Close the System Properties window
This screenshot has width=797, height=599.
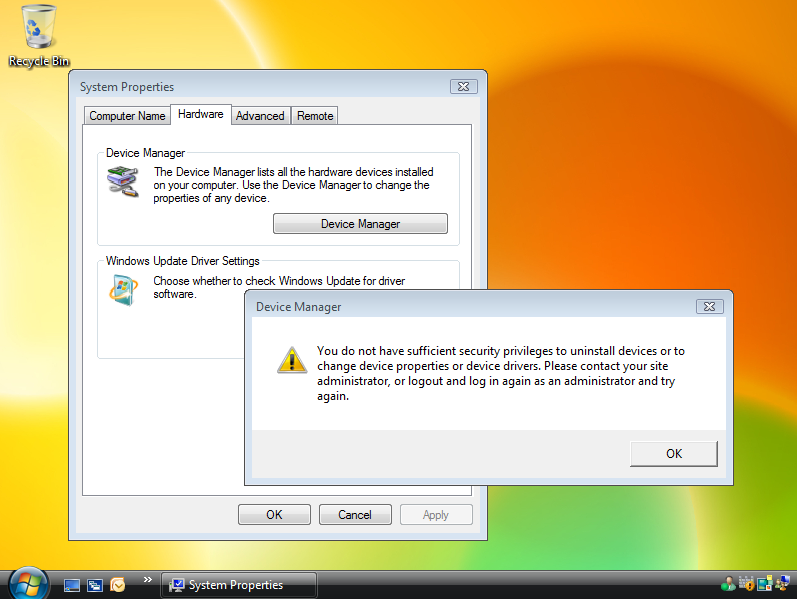[x=464, y=86]
